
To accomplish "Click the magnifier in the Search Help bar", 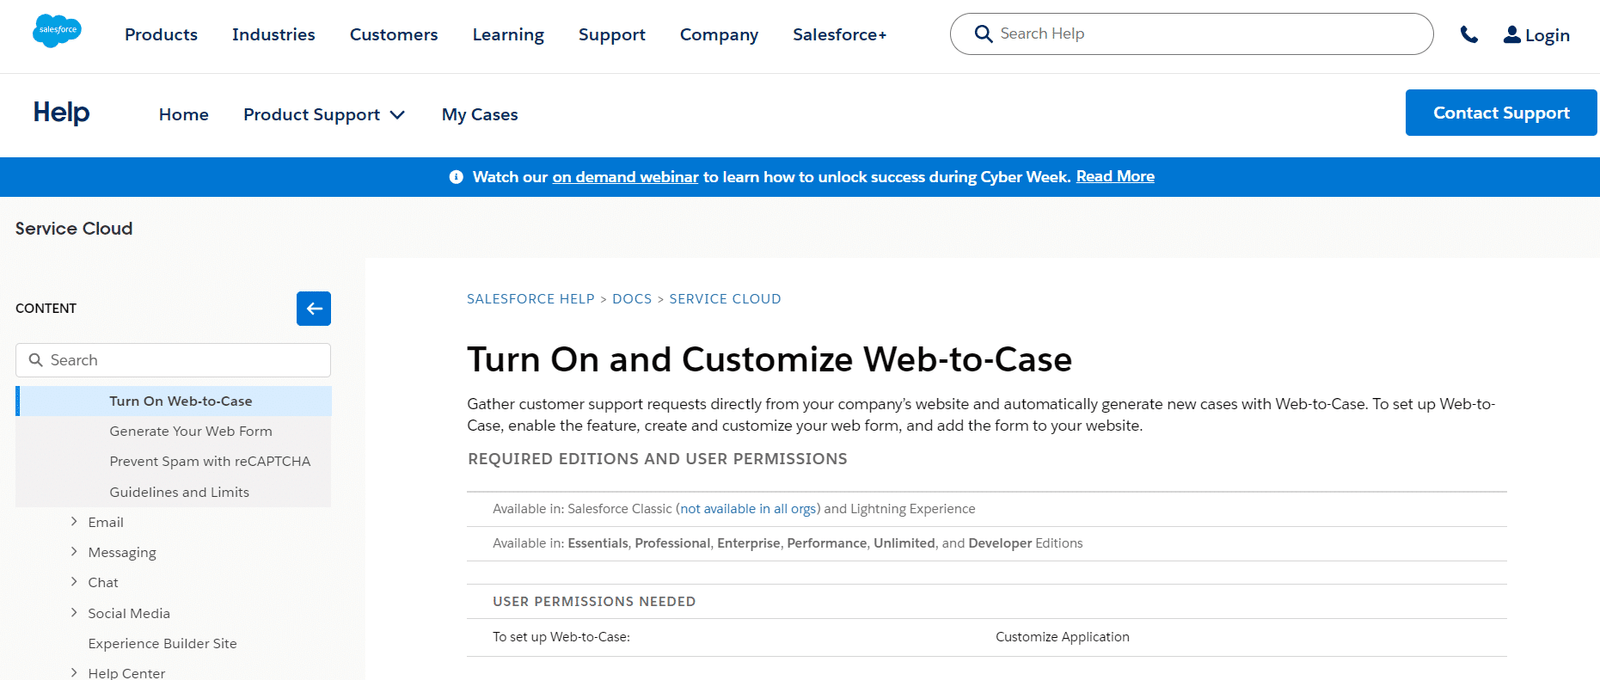I will 983,33.
